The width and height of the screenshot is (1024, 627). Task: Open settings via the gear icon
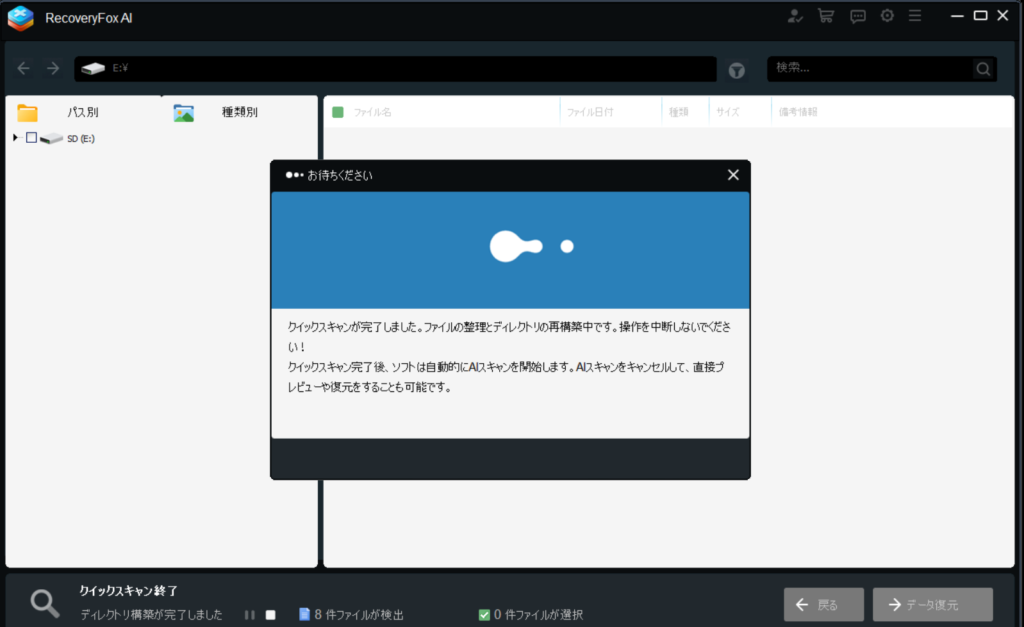tap(887, 16)
